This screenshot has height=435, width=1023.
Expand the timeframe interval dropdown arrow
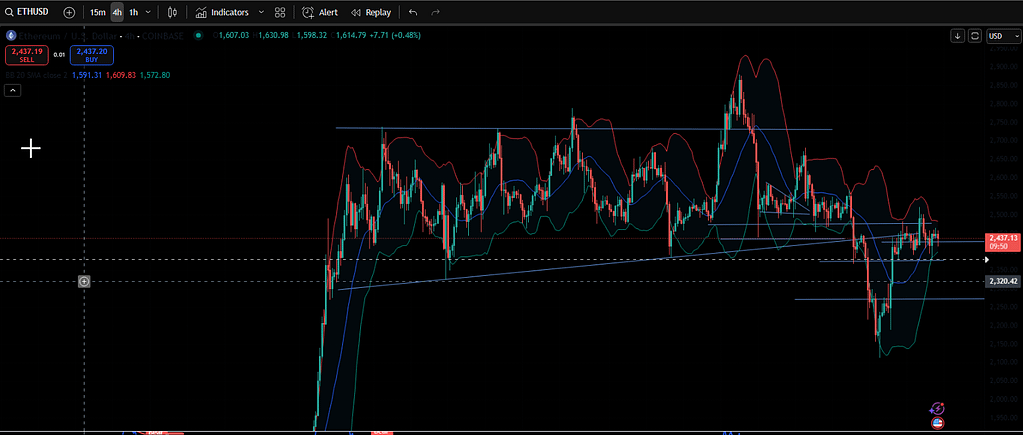coord(149,12)
